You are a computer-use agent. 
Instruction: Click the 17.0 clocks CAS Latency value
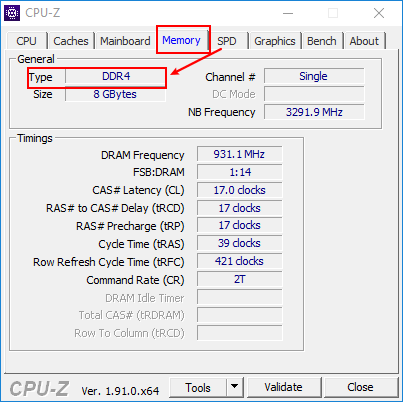239,190
